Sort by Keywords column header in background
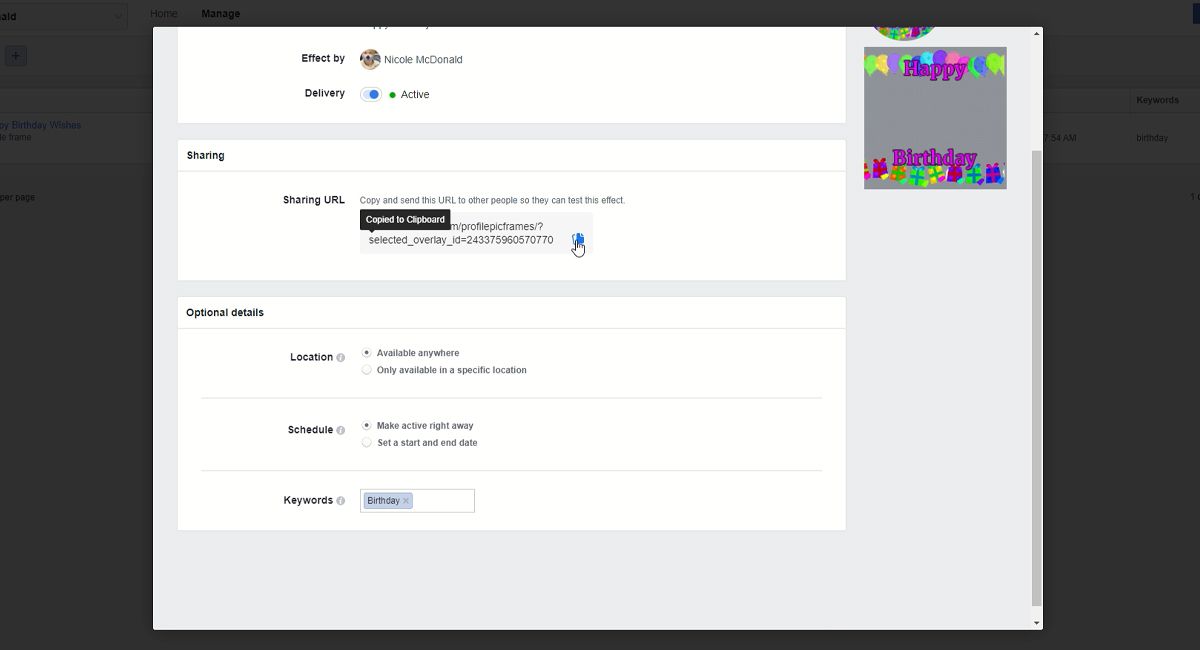Image resolution: width=1200 pixels, height=650 pixels. coord(1157,100)
